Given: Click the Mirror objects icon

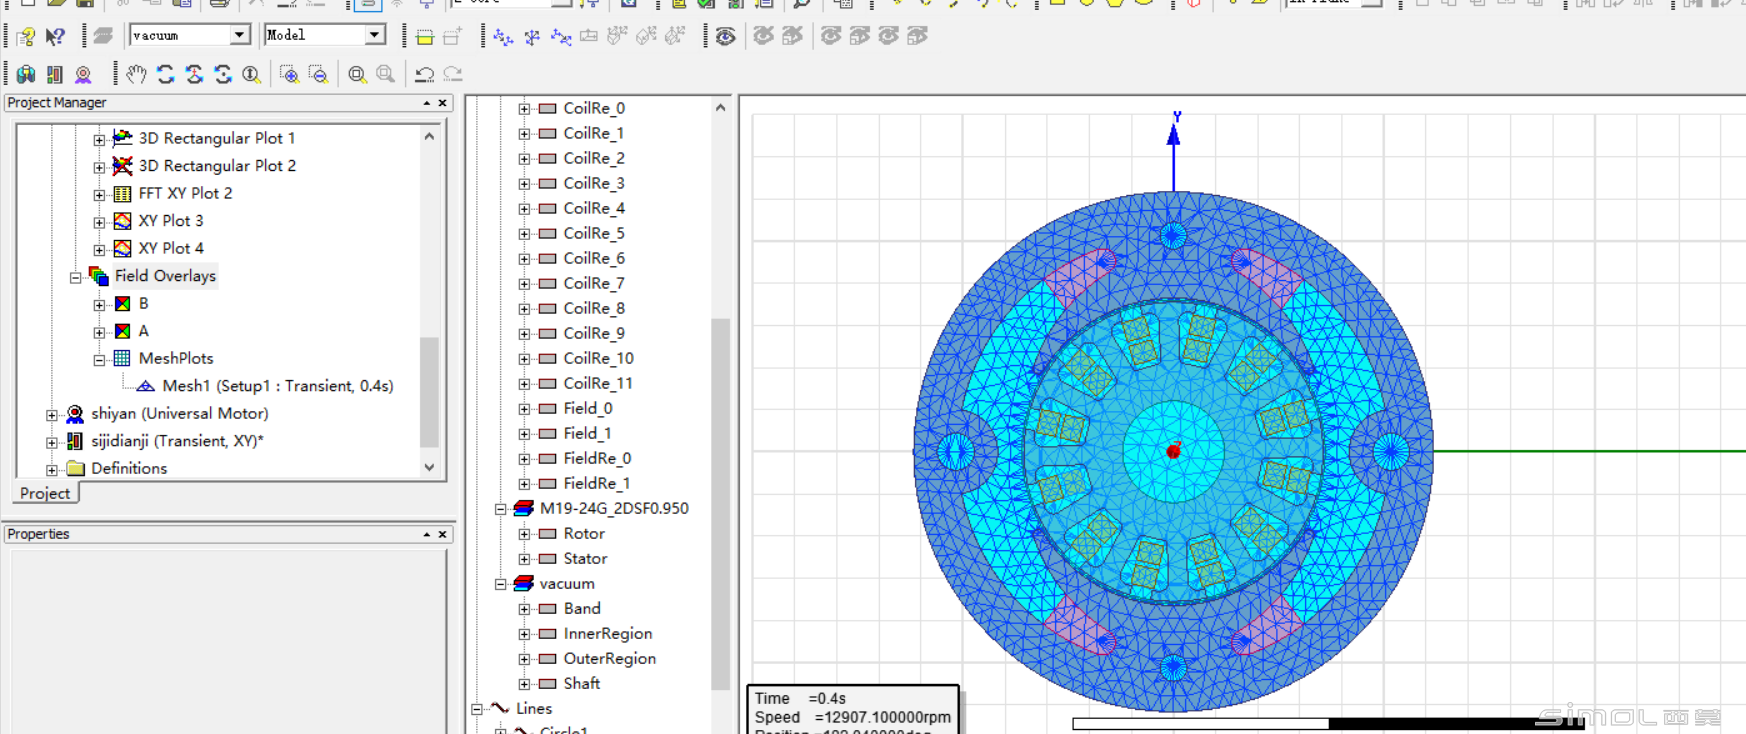Looking at the screenshot, I should [561, 37].
